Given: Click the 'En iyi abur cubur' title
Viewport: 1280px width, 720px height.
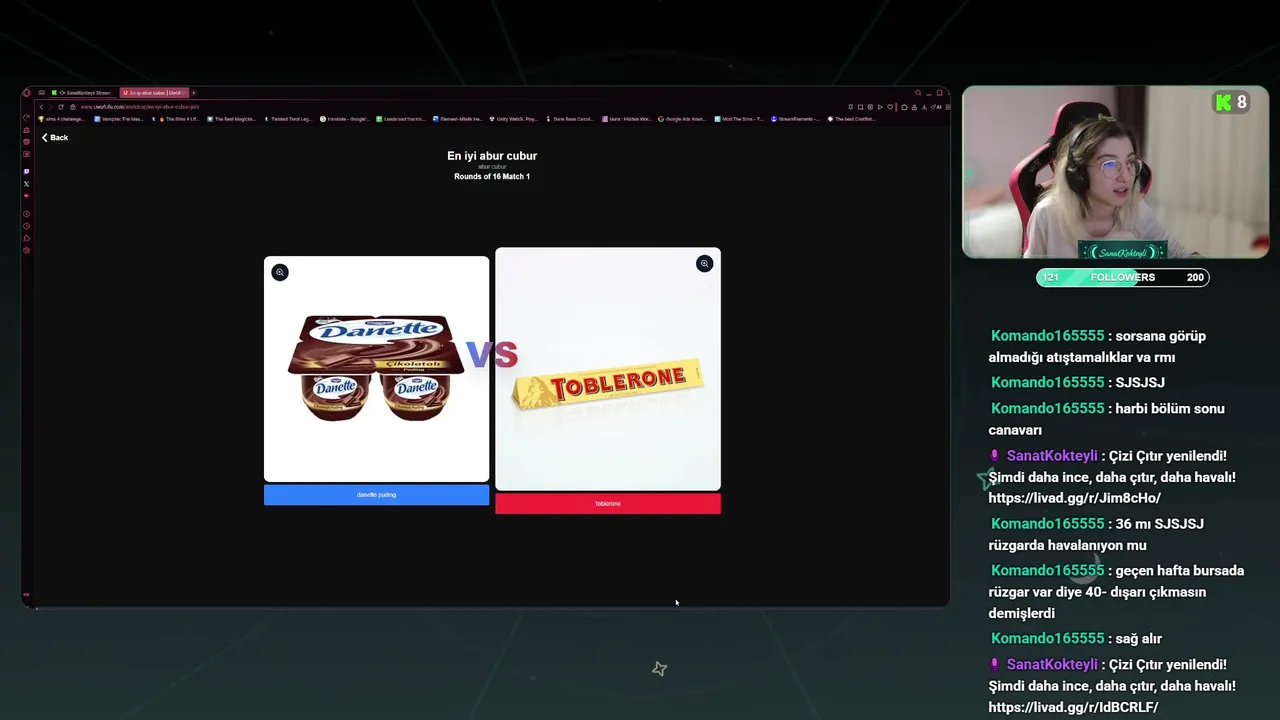Looking at the screenshot, I should click(x=492, y=156).
